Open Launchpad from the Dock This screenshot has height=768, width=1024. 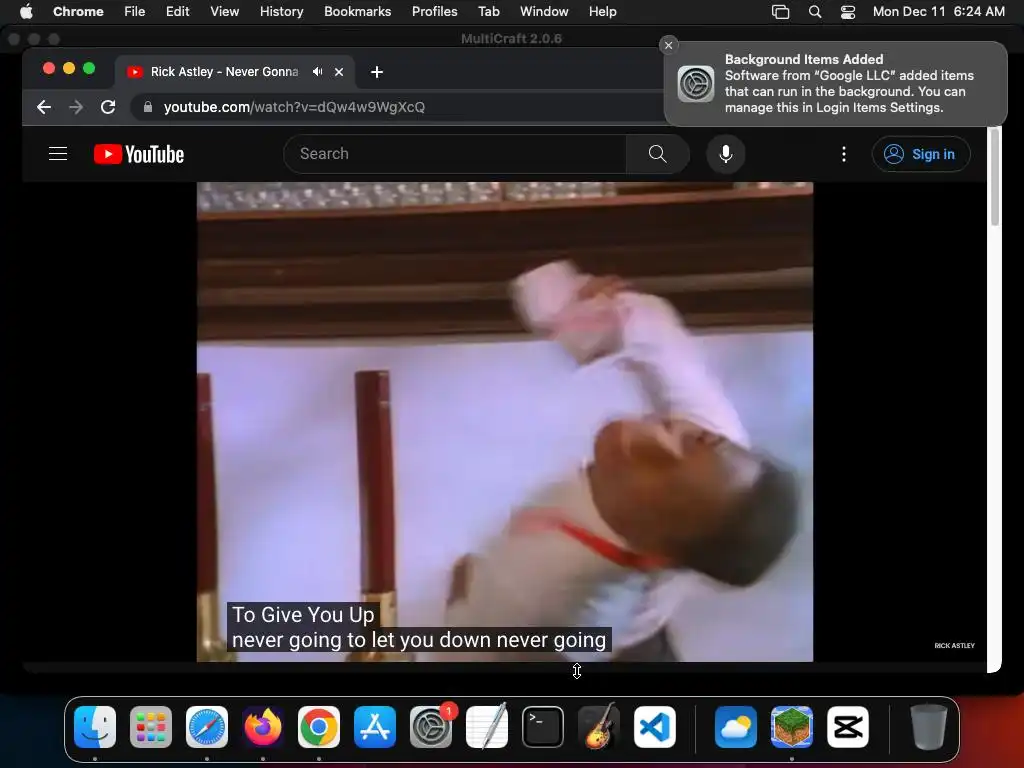pos(151,727)
